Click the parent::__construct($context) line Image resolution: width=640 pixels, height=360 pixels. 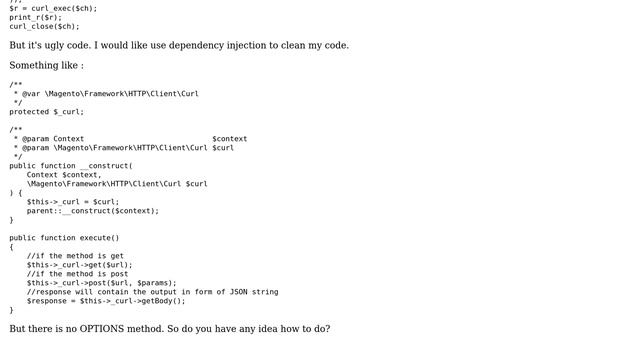(x=93, y=211)
